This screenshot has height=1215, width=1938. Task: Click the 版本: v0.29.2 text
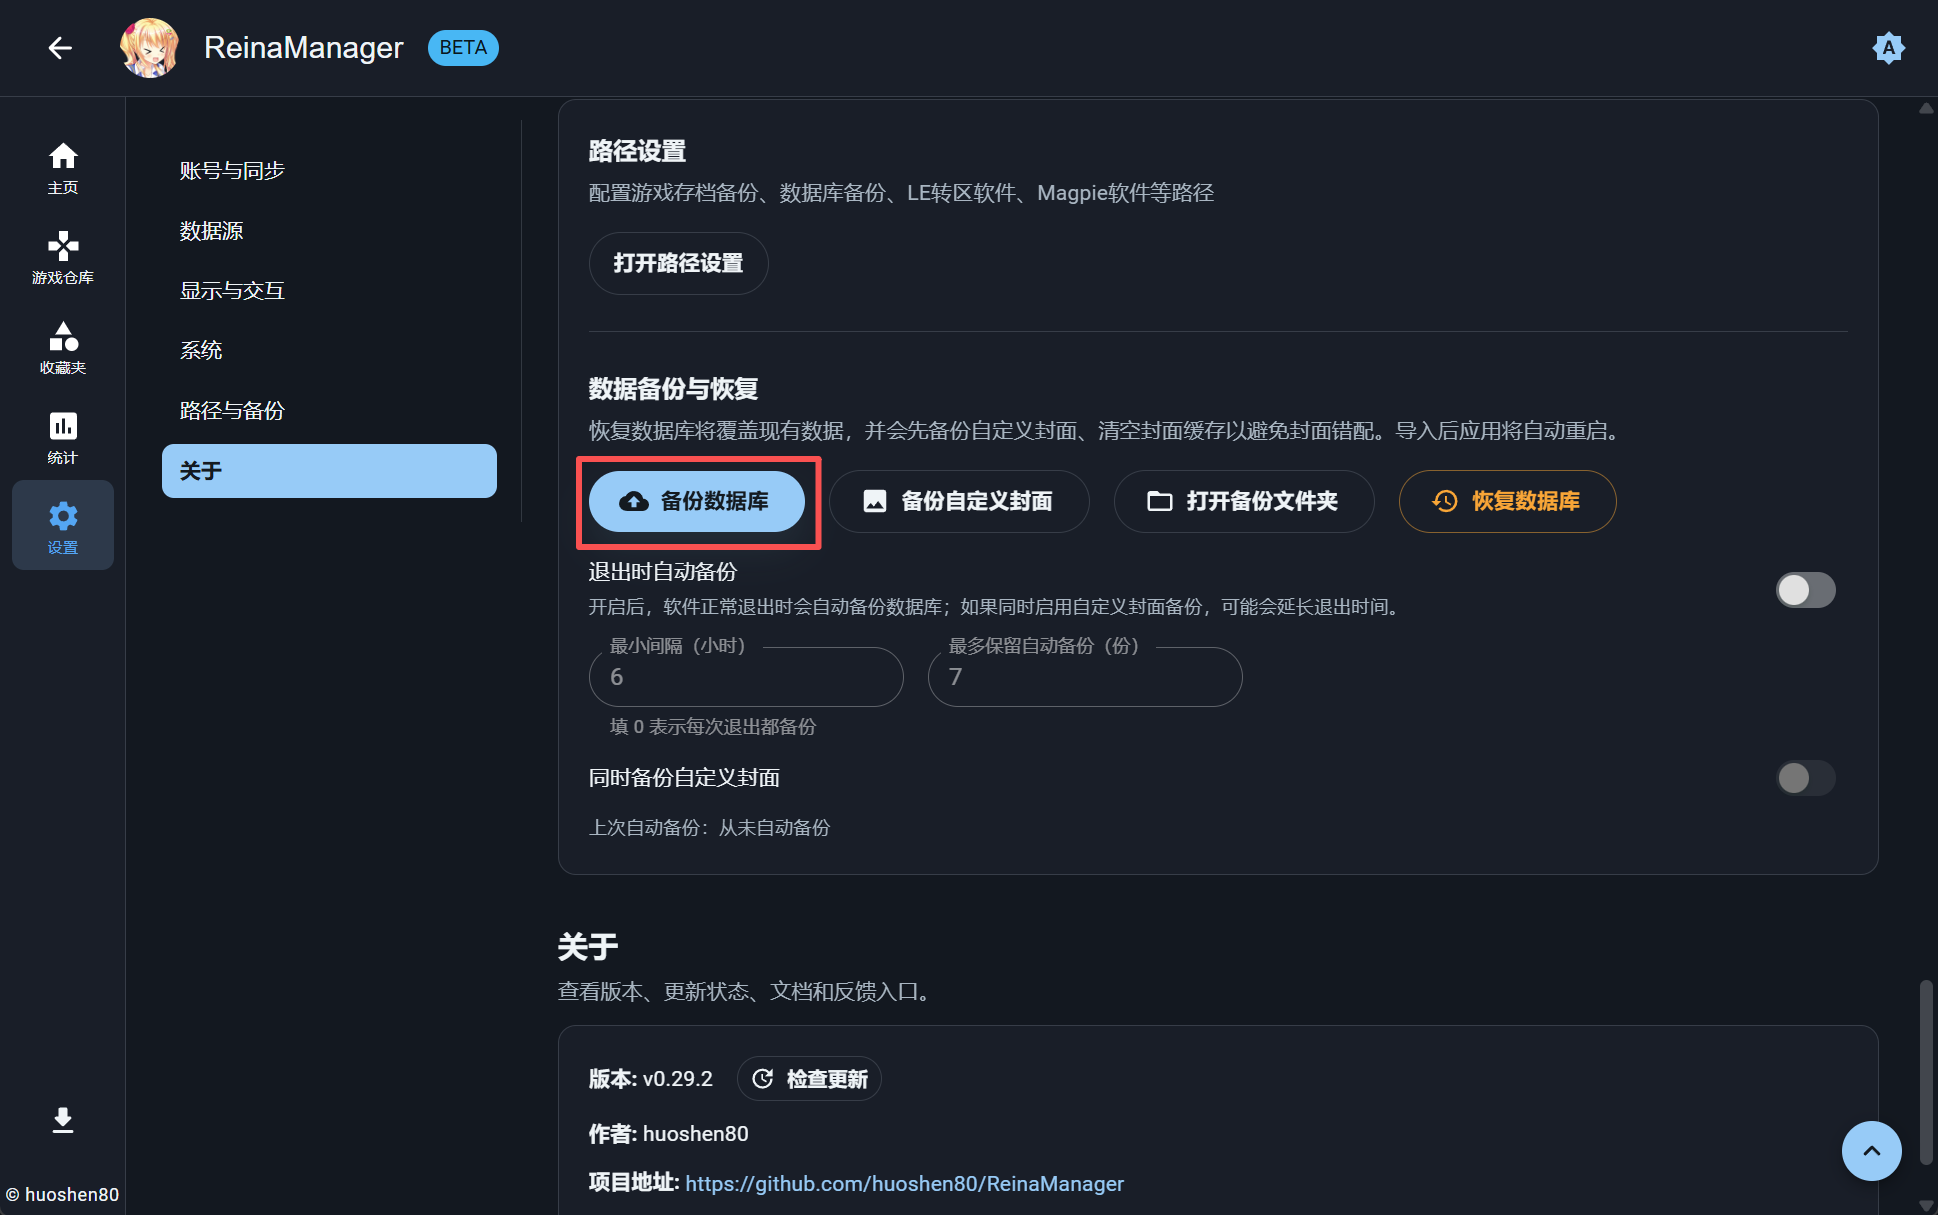coord(650,1079)
